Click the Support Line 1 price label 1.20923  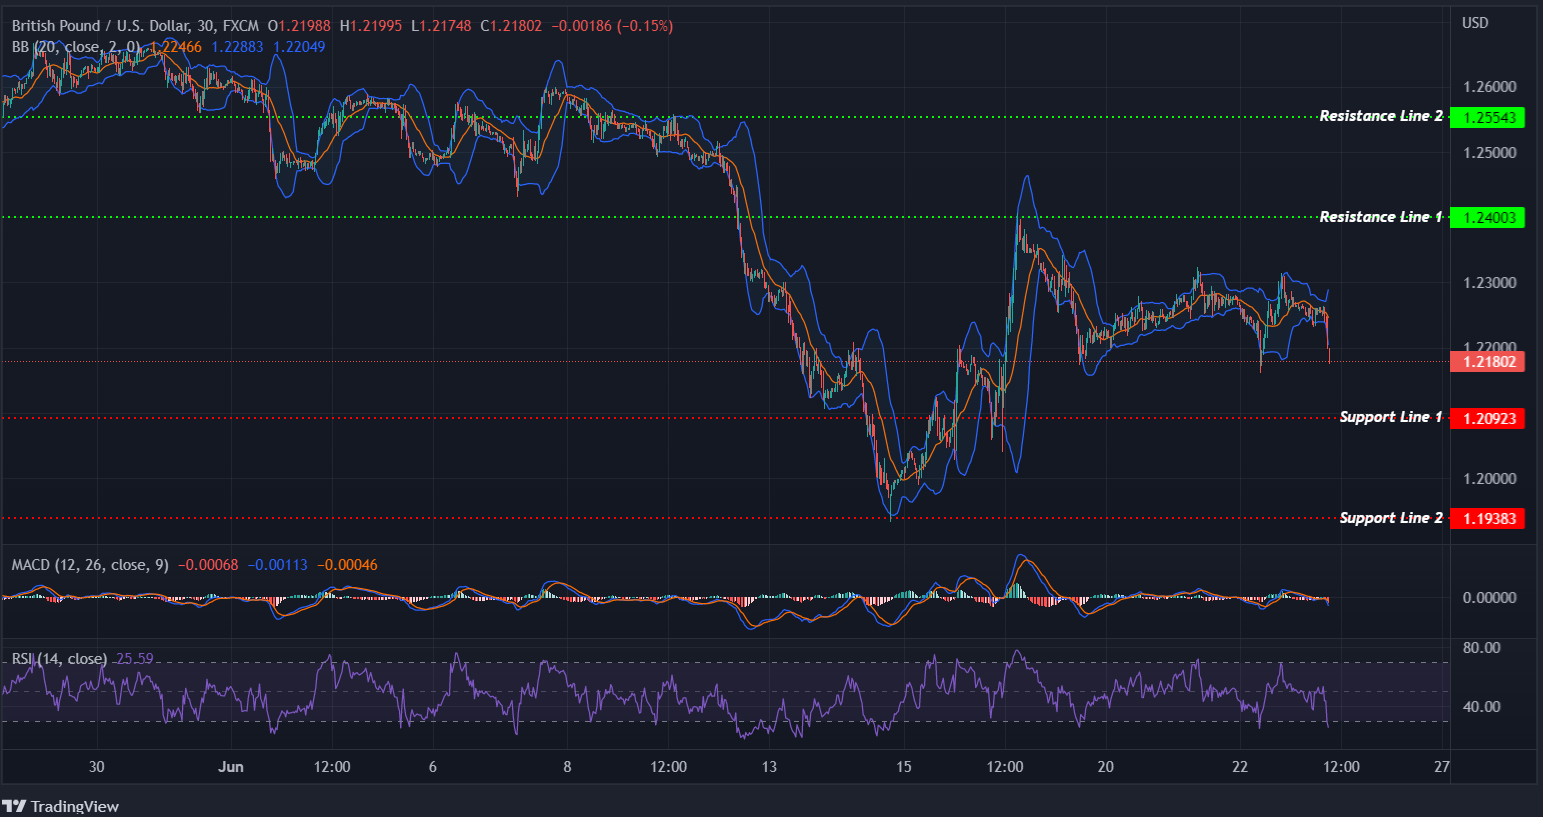(x=1487, y=418)
